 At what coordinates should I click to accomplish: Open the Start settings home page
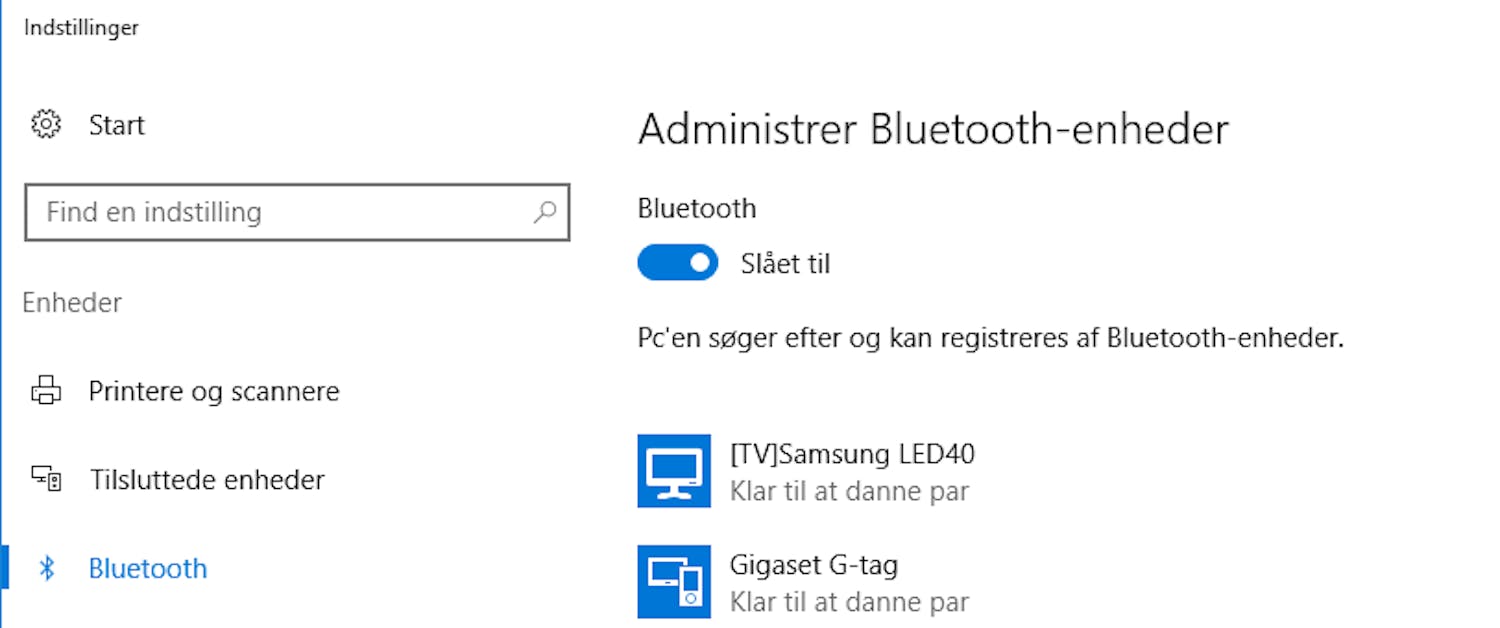click(116, 124)
